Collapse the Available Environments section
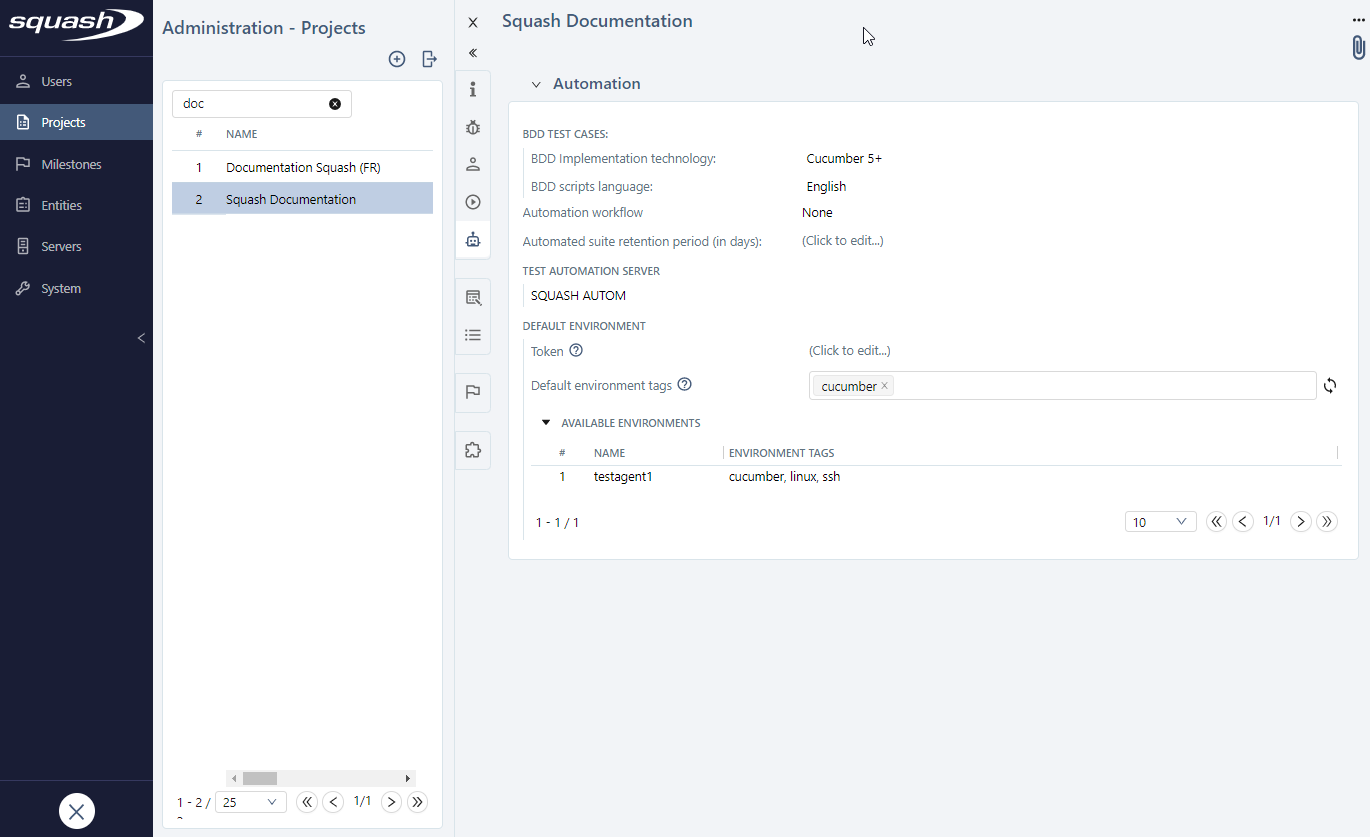1370x837 pixels. (x=546, y=423)
